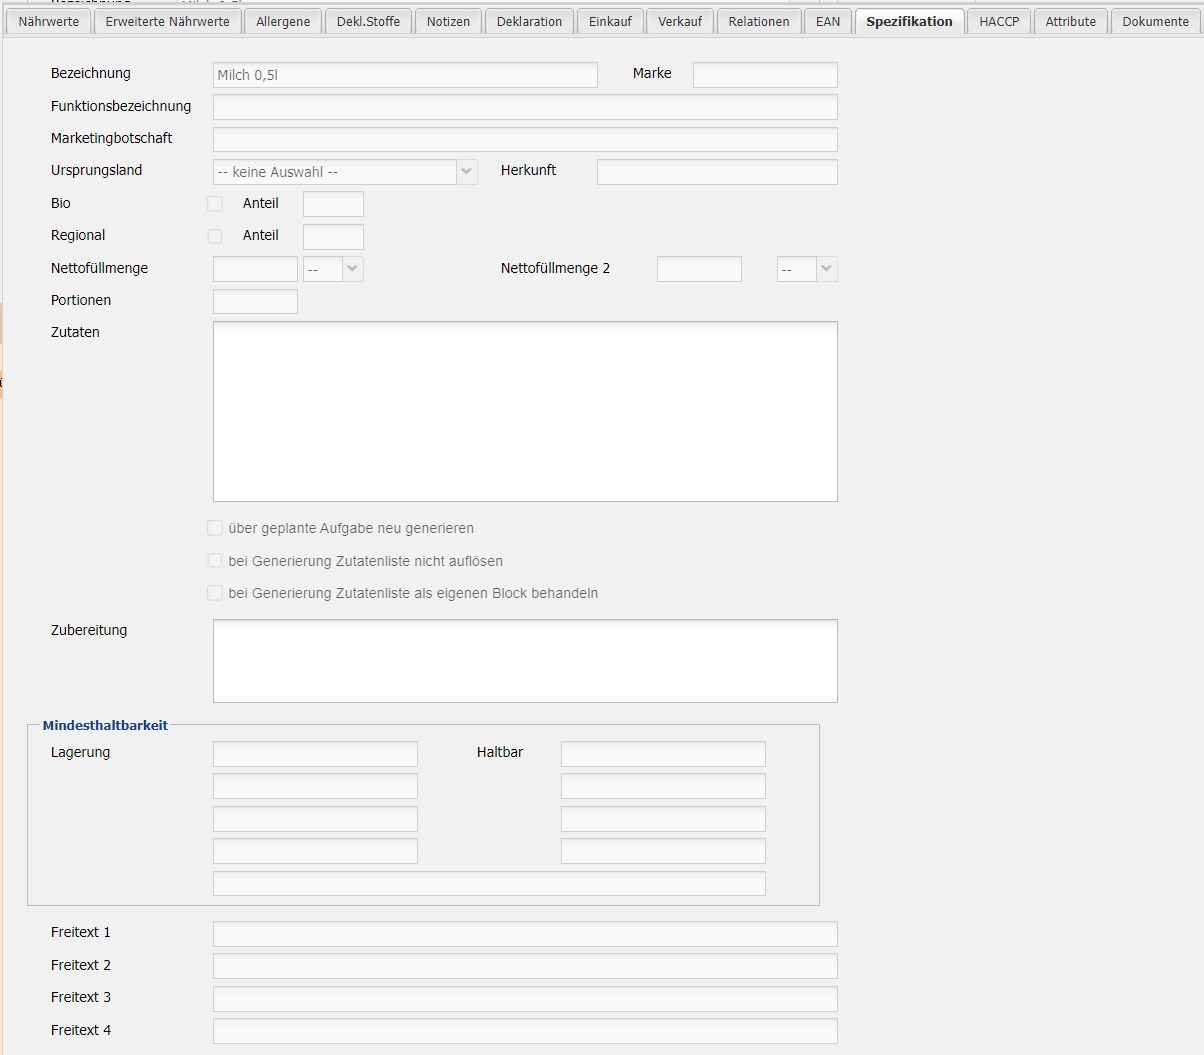Open the Allergene tab
The width and height of the screenshot is (1204, 1055).
[283, 21]
